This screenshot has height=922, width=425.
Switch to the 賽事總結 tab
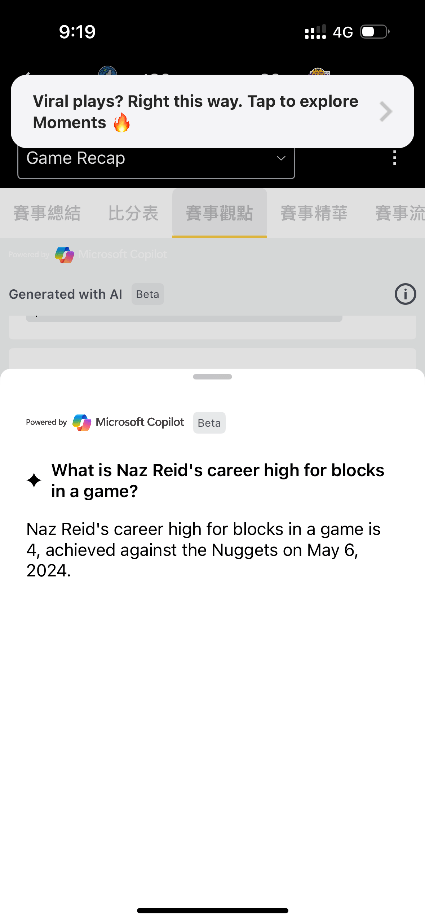point(47,213)
